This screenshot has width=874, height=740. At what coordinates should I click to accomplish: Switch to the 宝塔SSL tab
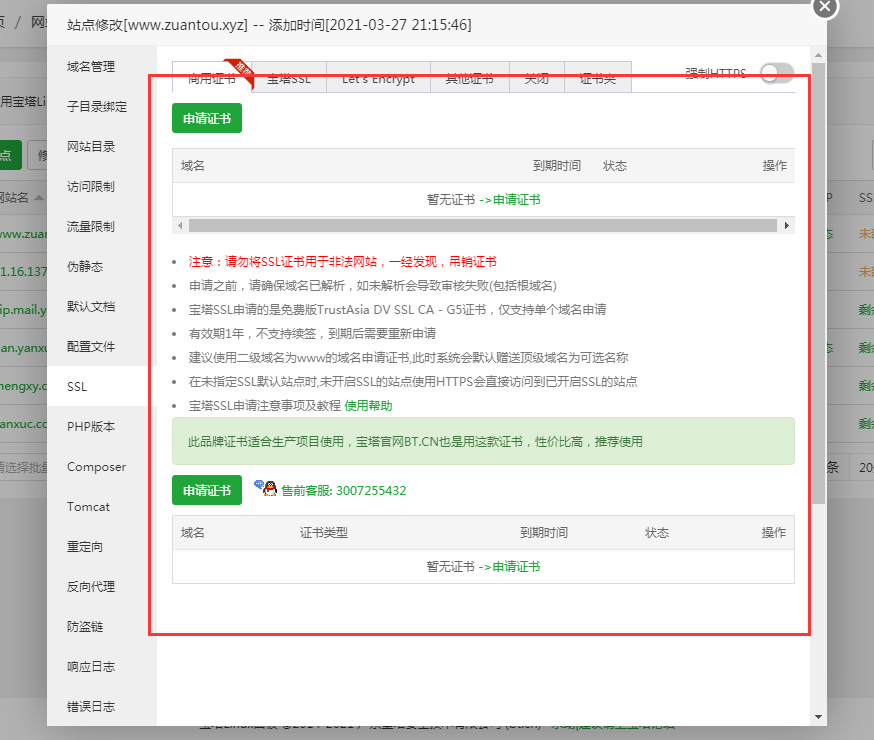[x=289, y=77]
